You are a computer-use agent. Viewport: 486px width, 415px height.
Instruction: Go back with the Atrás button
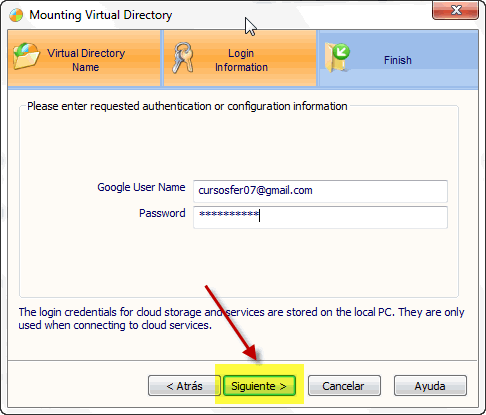point(184,386)
